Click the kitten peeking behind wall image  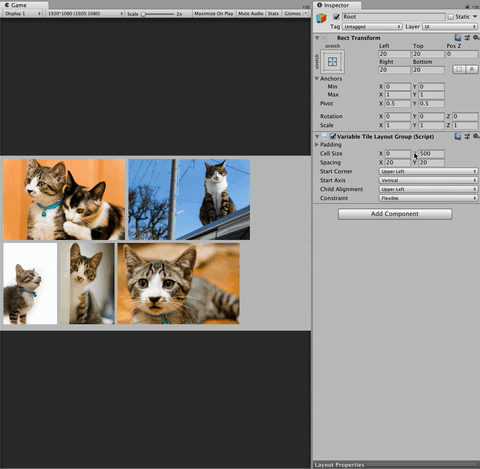click(x=87, y=283)
